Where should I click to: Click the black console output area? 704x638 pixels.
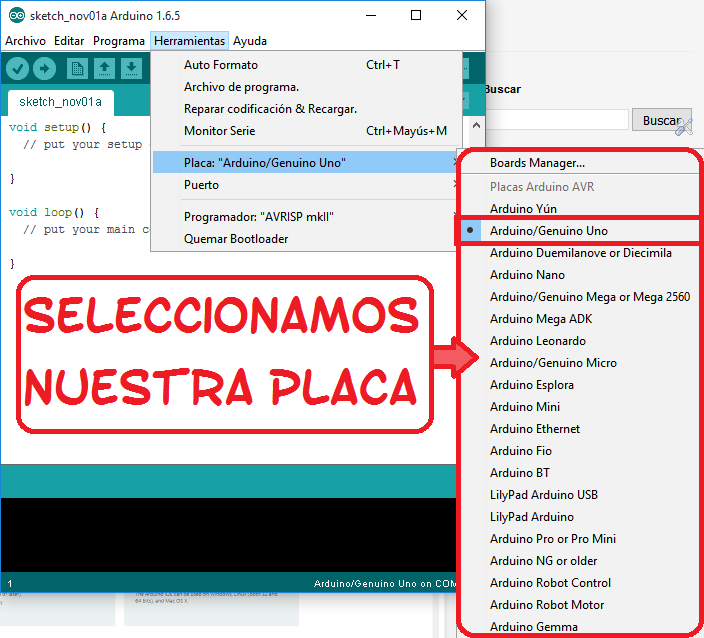tap(228, 534)
